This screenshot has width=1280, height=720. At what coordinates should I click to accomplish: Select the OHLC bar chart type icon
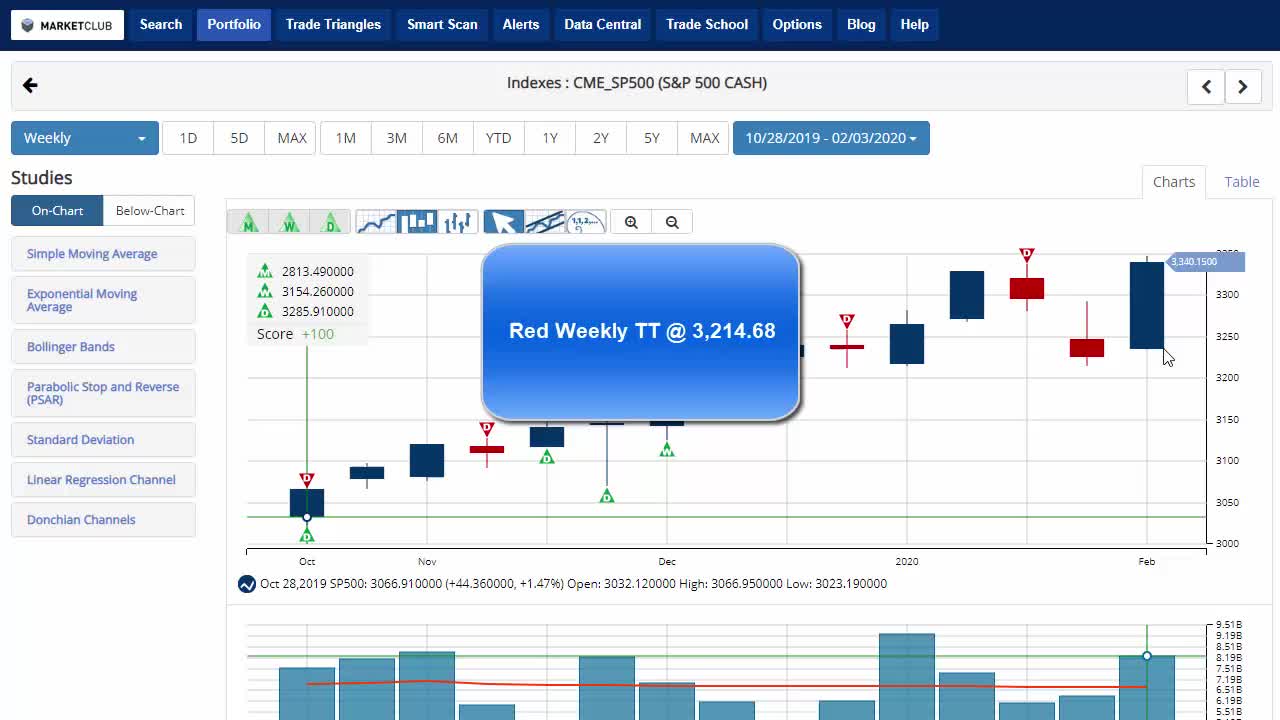[x=458, y=222]
